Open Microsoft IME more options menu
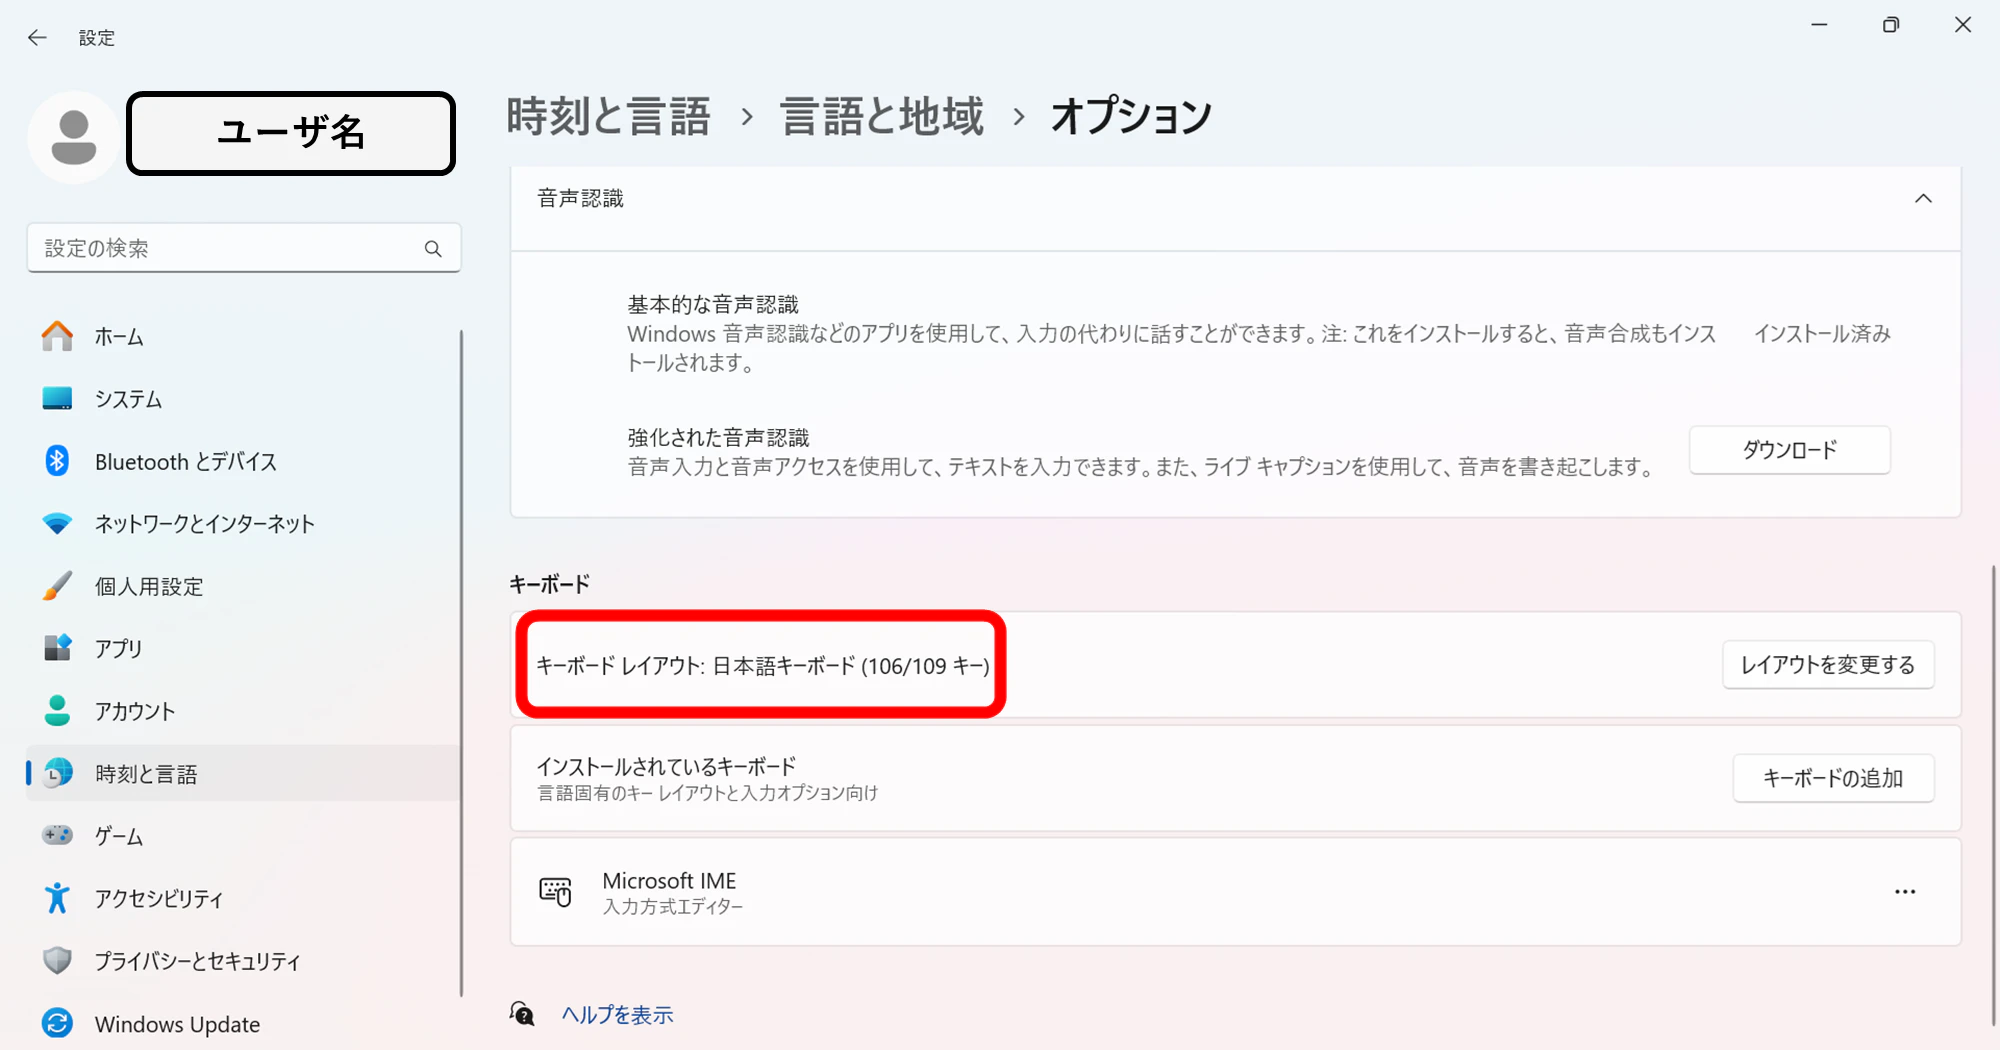This screenshot has height=1050, width=2000. [x=1905, y=892]
